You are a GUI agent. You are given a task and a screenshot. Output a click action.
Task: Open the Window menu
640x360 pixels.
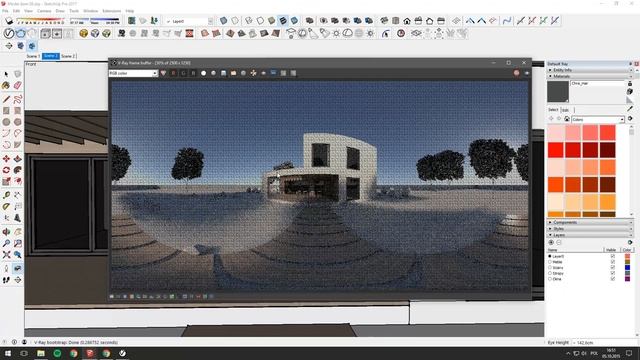click(90, 11)
